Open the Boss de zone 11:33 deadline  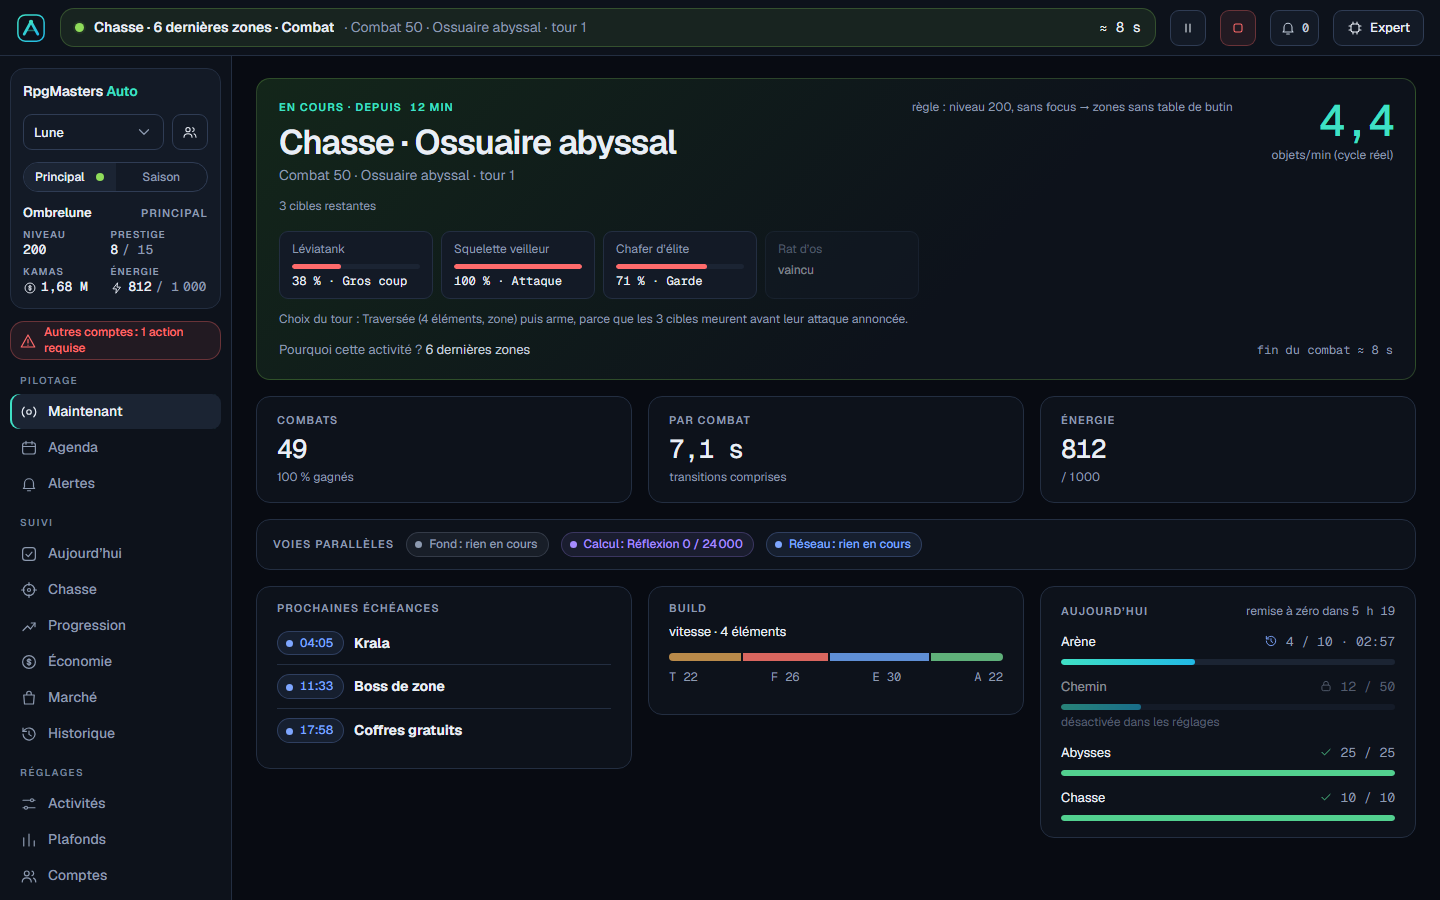click(444, 686)
